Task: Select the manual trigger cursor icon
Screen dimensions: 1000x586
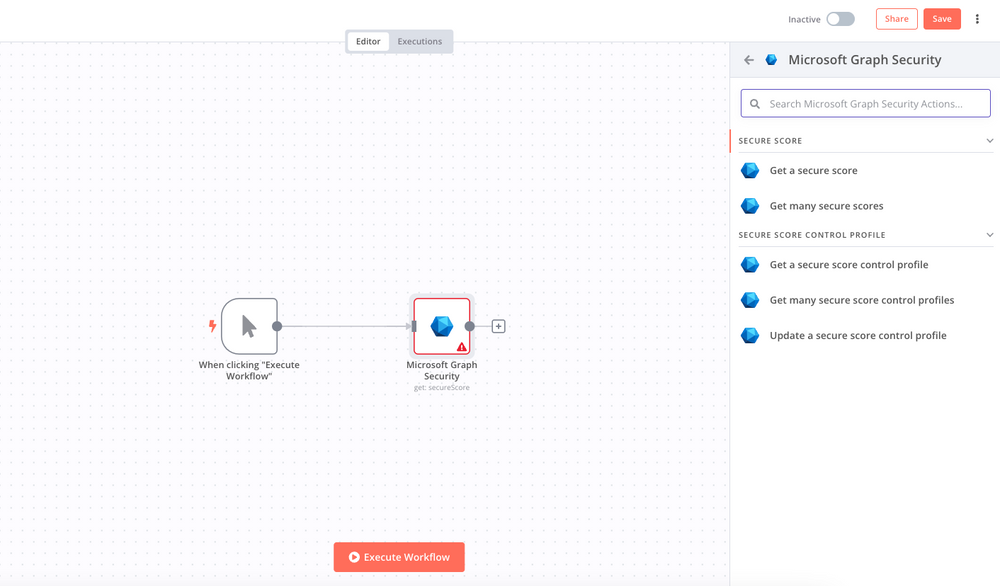Action: (249, 325)
